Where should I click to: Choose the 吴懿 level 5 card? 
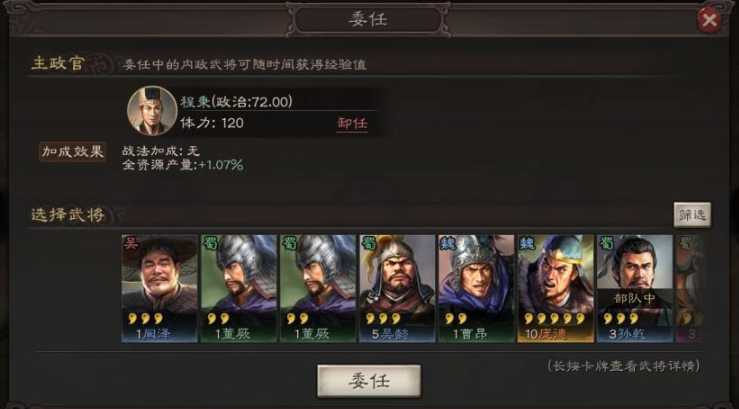click(x=397, y=288)
